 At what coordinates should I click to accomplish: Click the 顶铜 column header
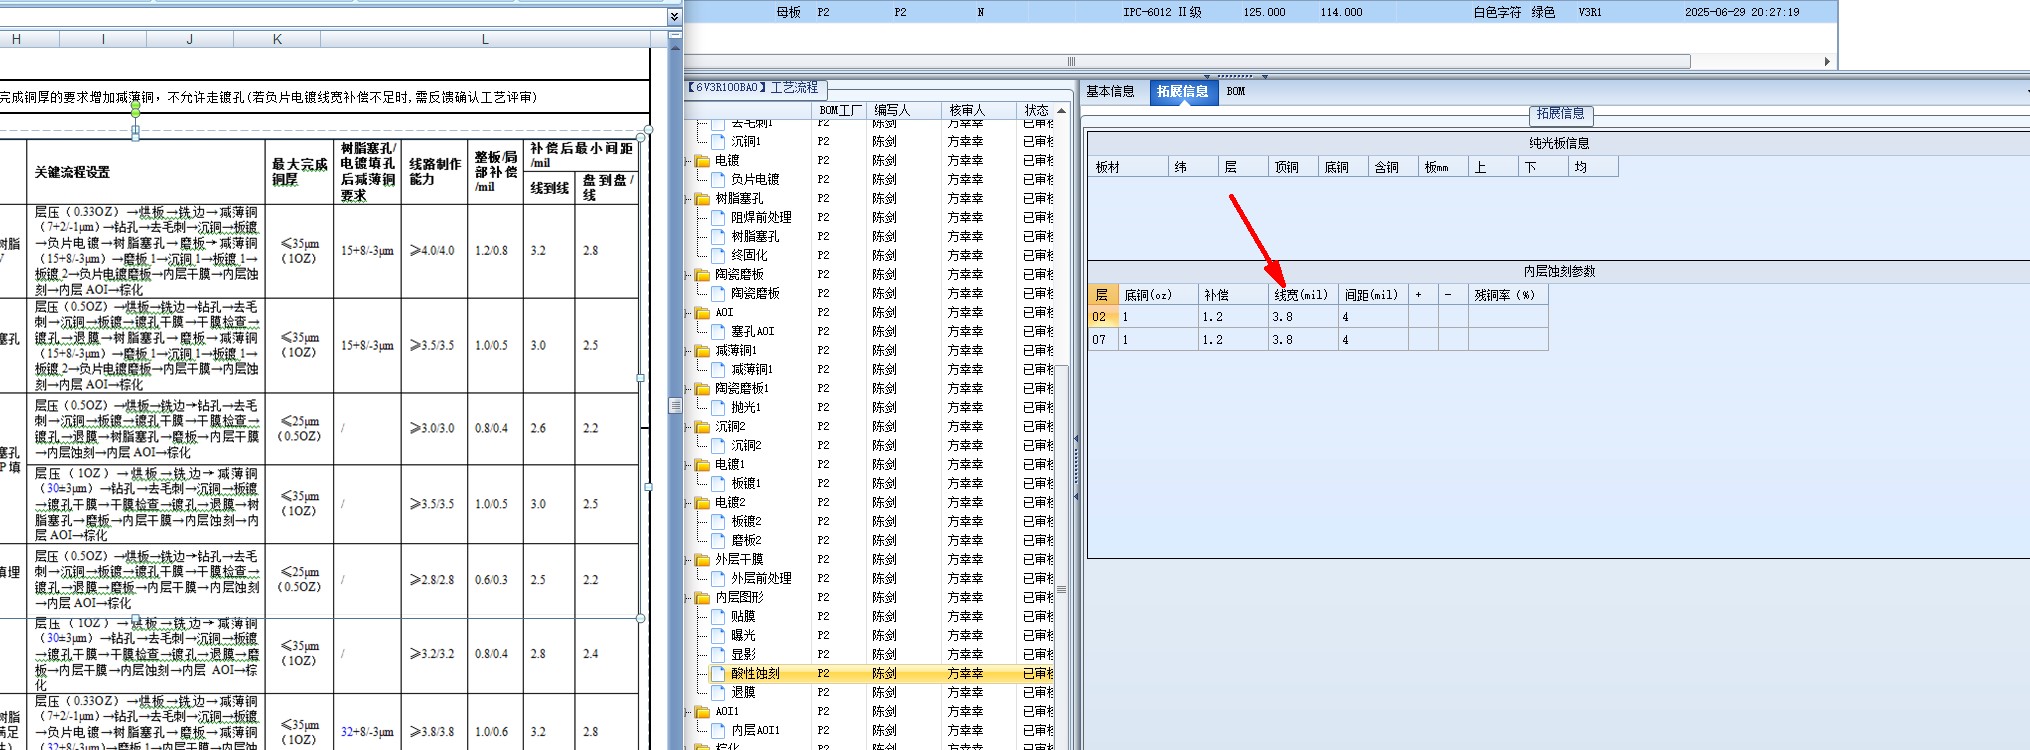(1293, 167)
